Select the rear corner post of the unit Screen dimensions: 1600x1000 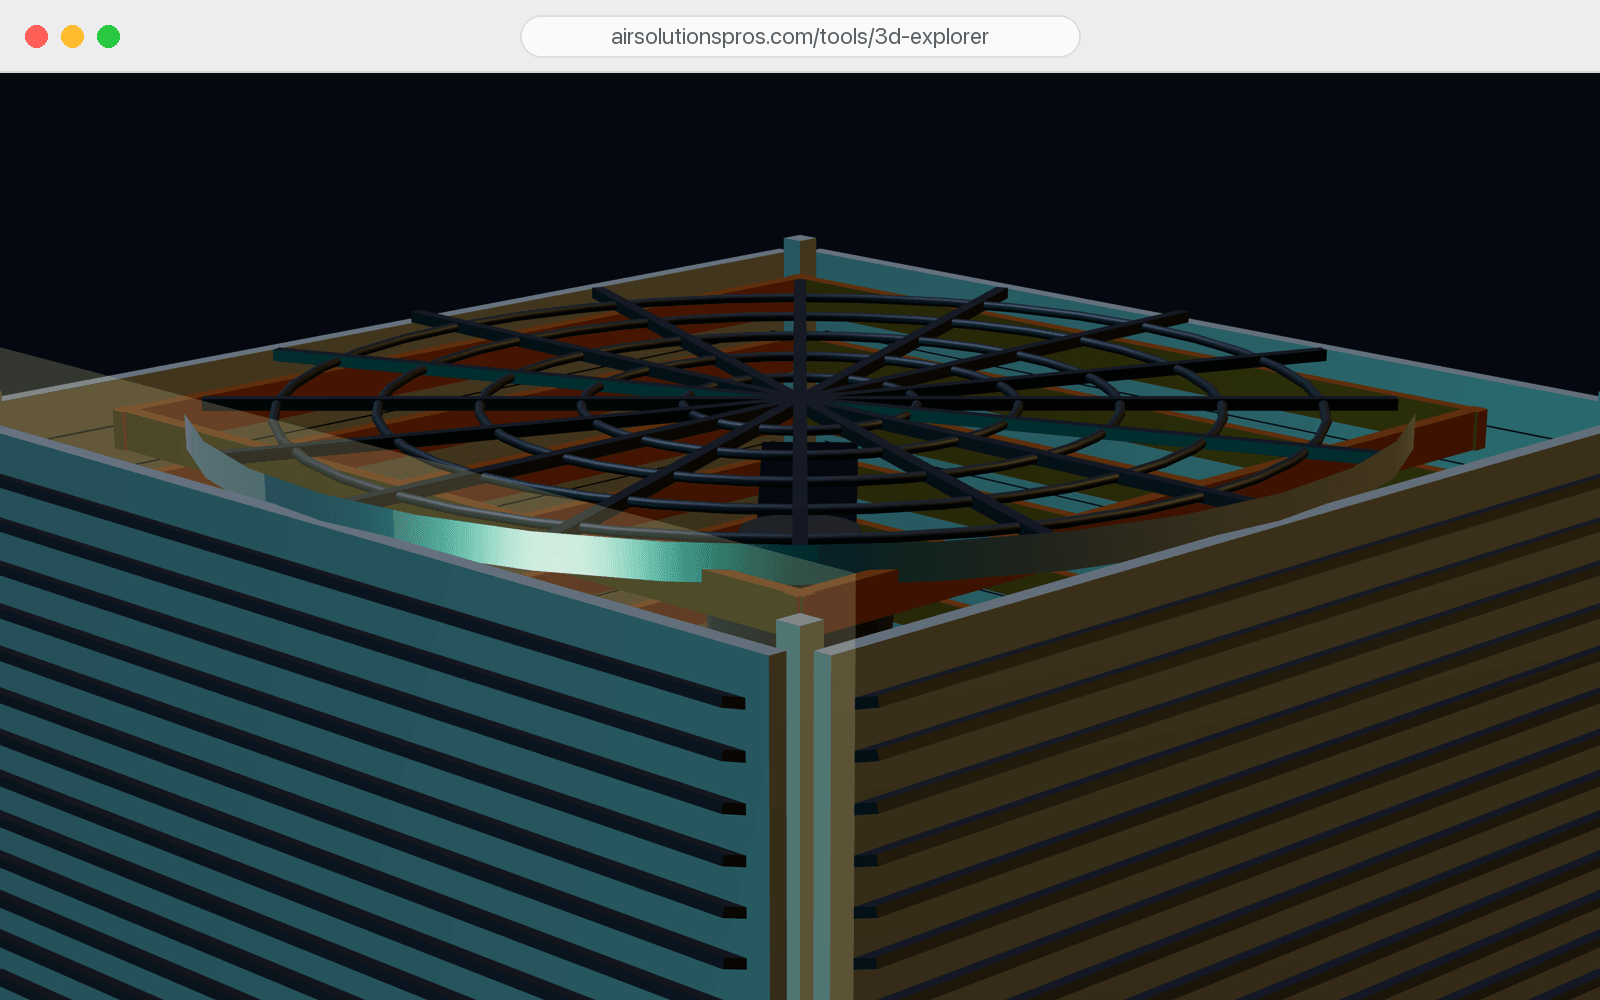(x=800, y=256)
